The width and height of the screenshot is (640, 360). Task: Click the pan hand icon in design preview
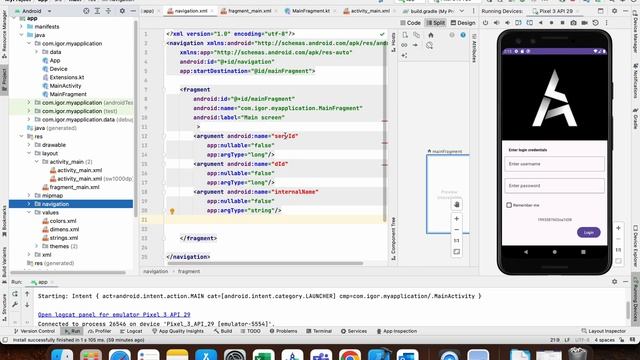click(457, 204)
